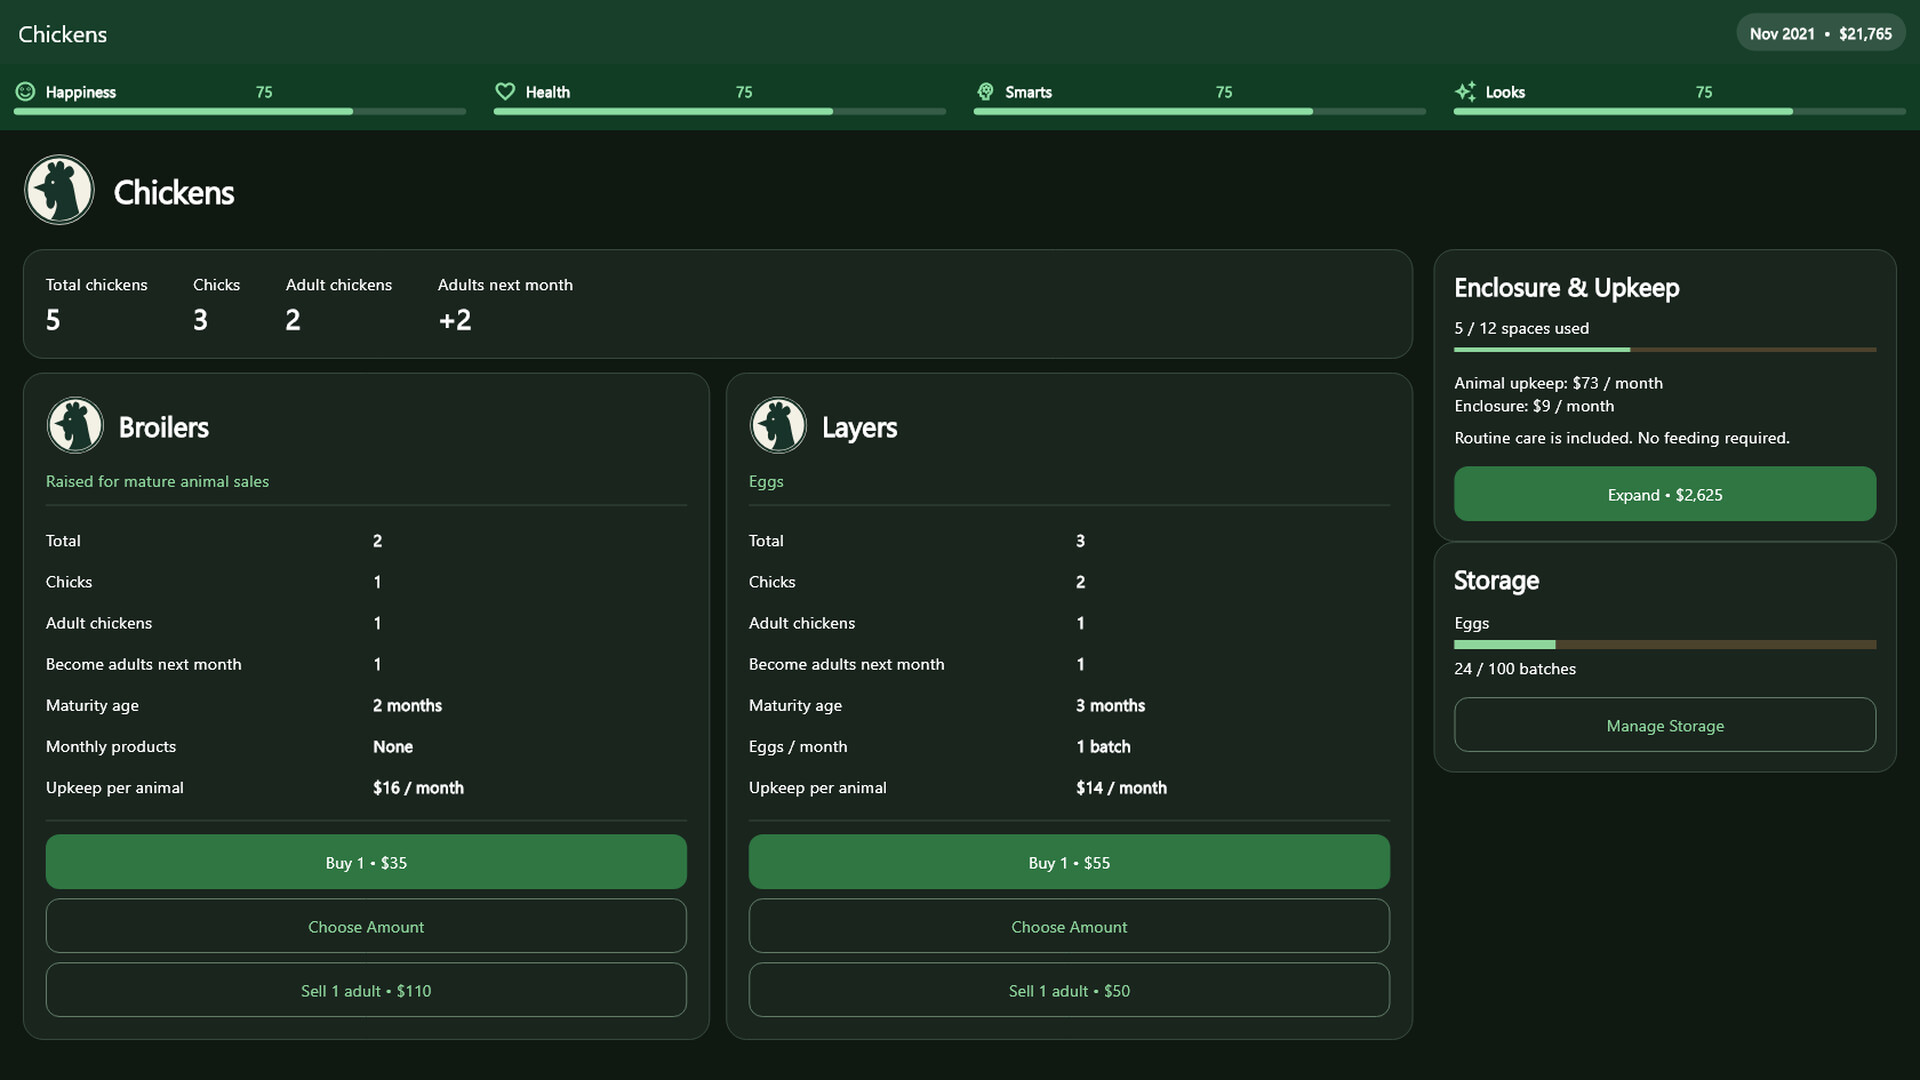
Task: Click the Total chickens count 5
Action: point(53,320)
